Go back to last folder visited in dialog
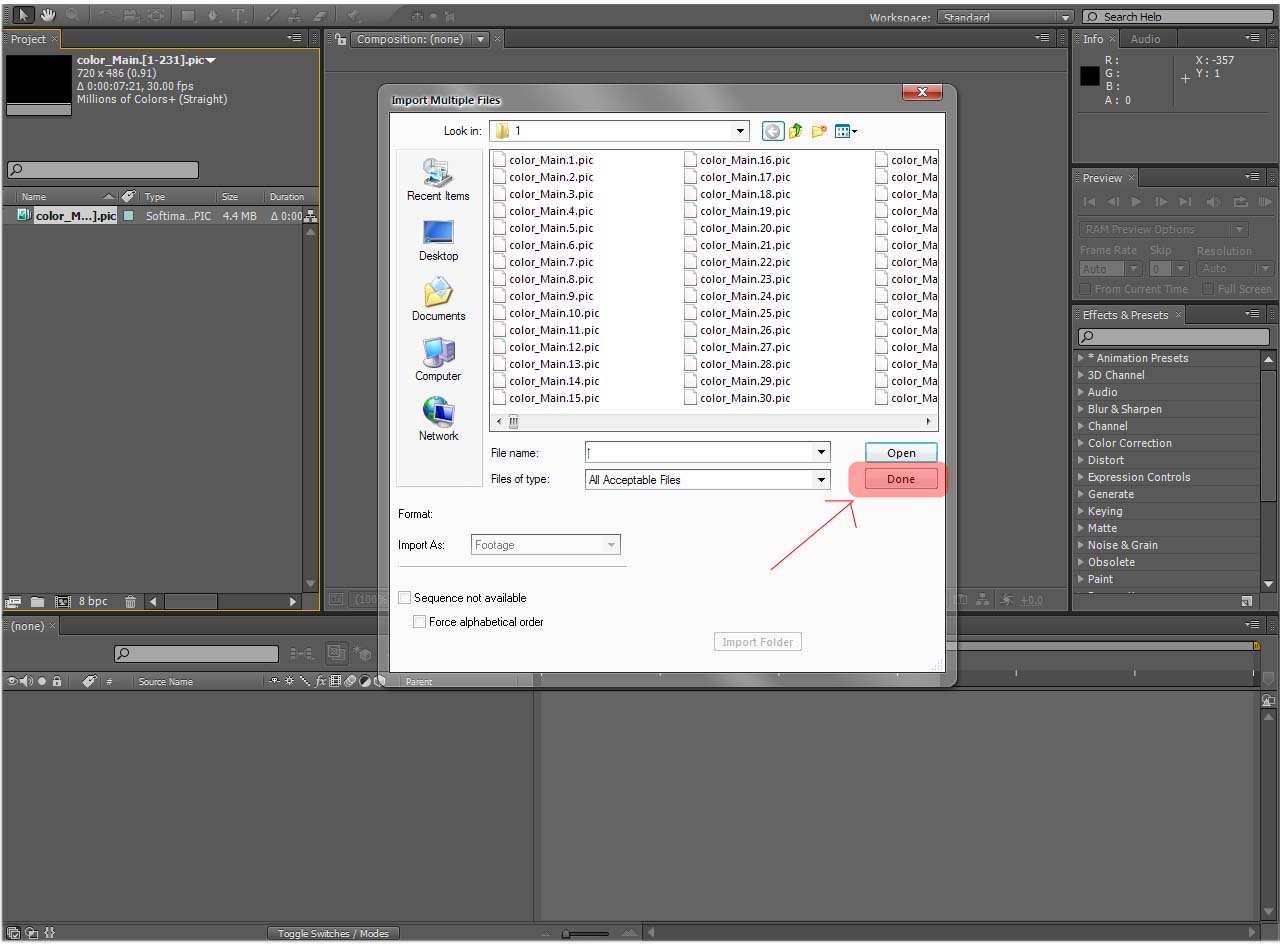 (x=772, y=131)
